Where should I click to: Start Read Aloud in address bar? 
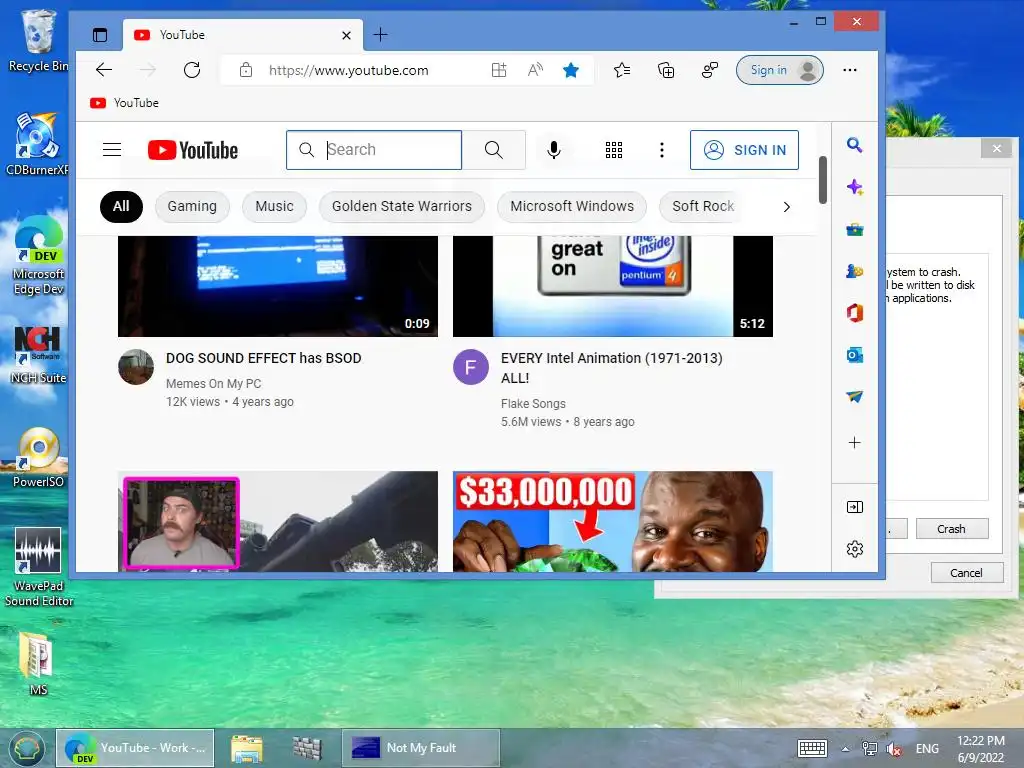pyautogui.click(x=535, y=70)
